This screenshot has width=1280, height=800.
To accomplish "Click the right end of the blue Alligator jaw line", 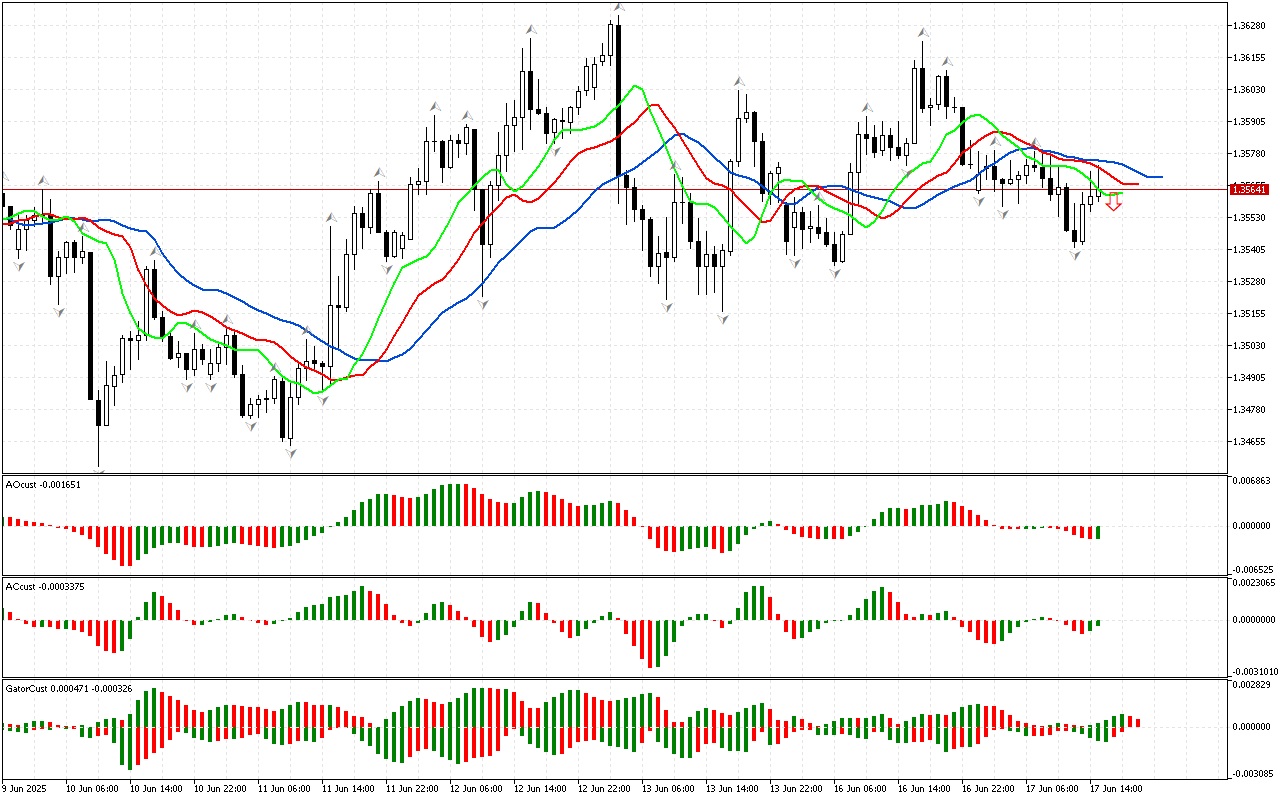I will (1160, 177).
